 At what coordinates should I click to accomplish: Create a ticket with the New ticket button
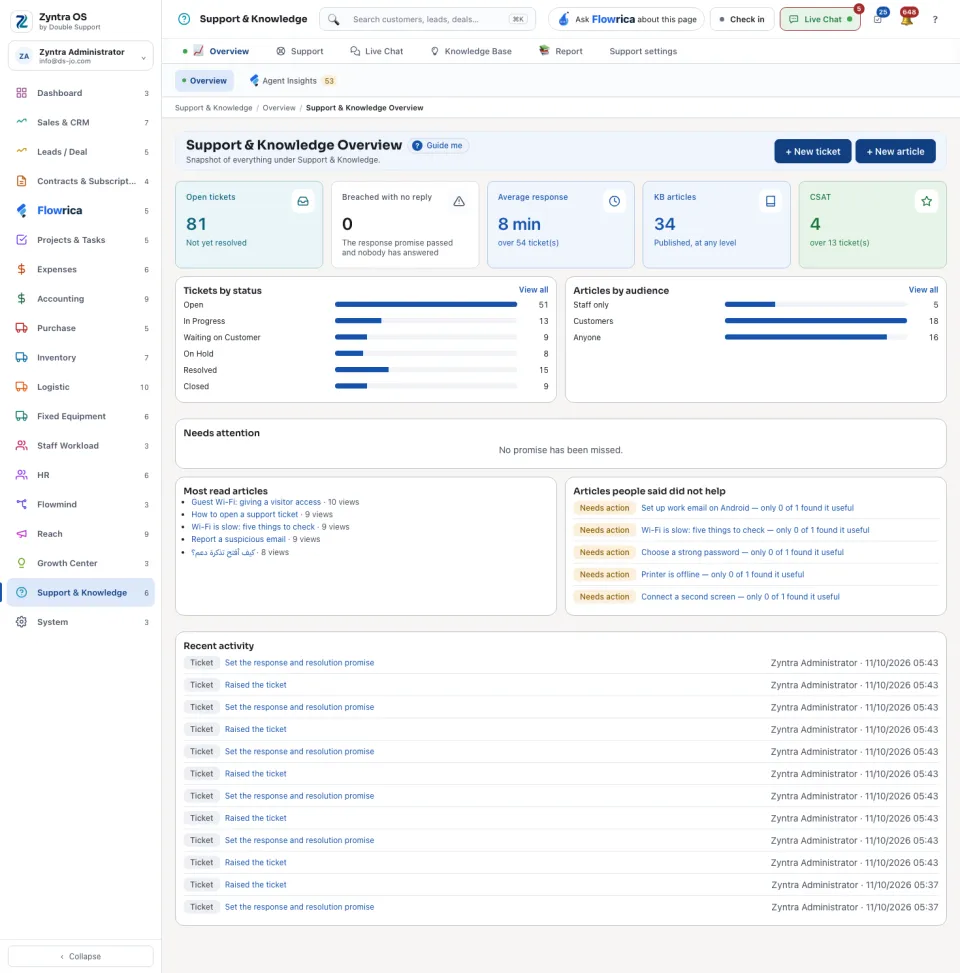tap(812, 151)
